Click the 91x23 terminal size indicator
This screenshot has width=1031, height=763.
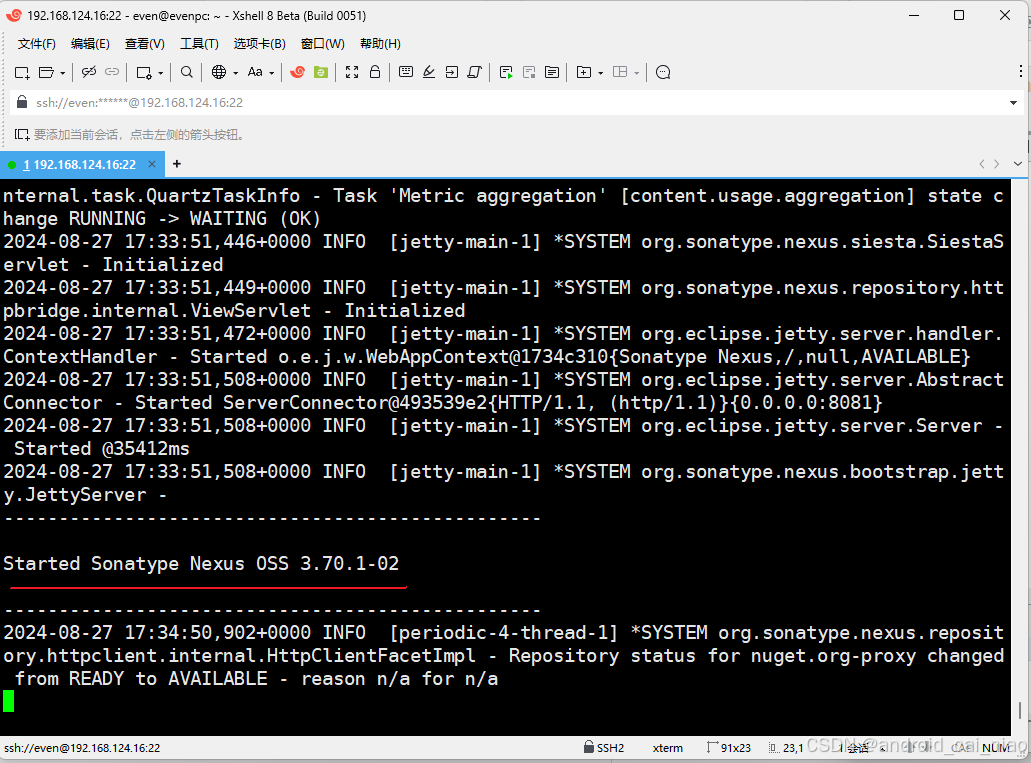(x=729, y=748)
